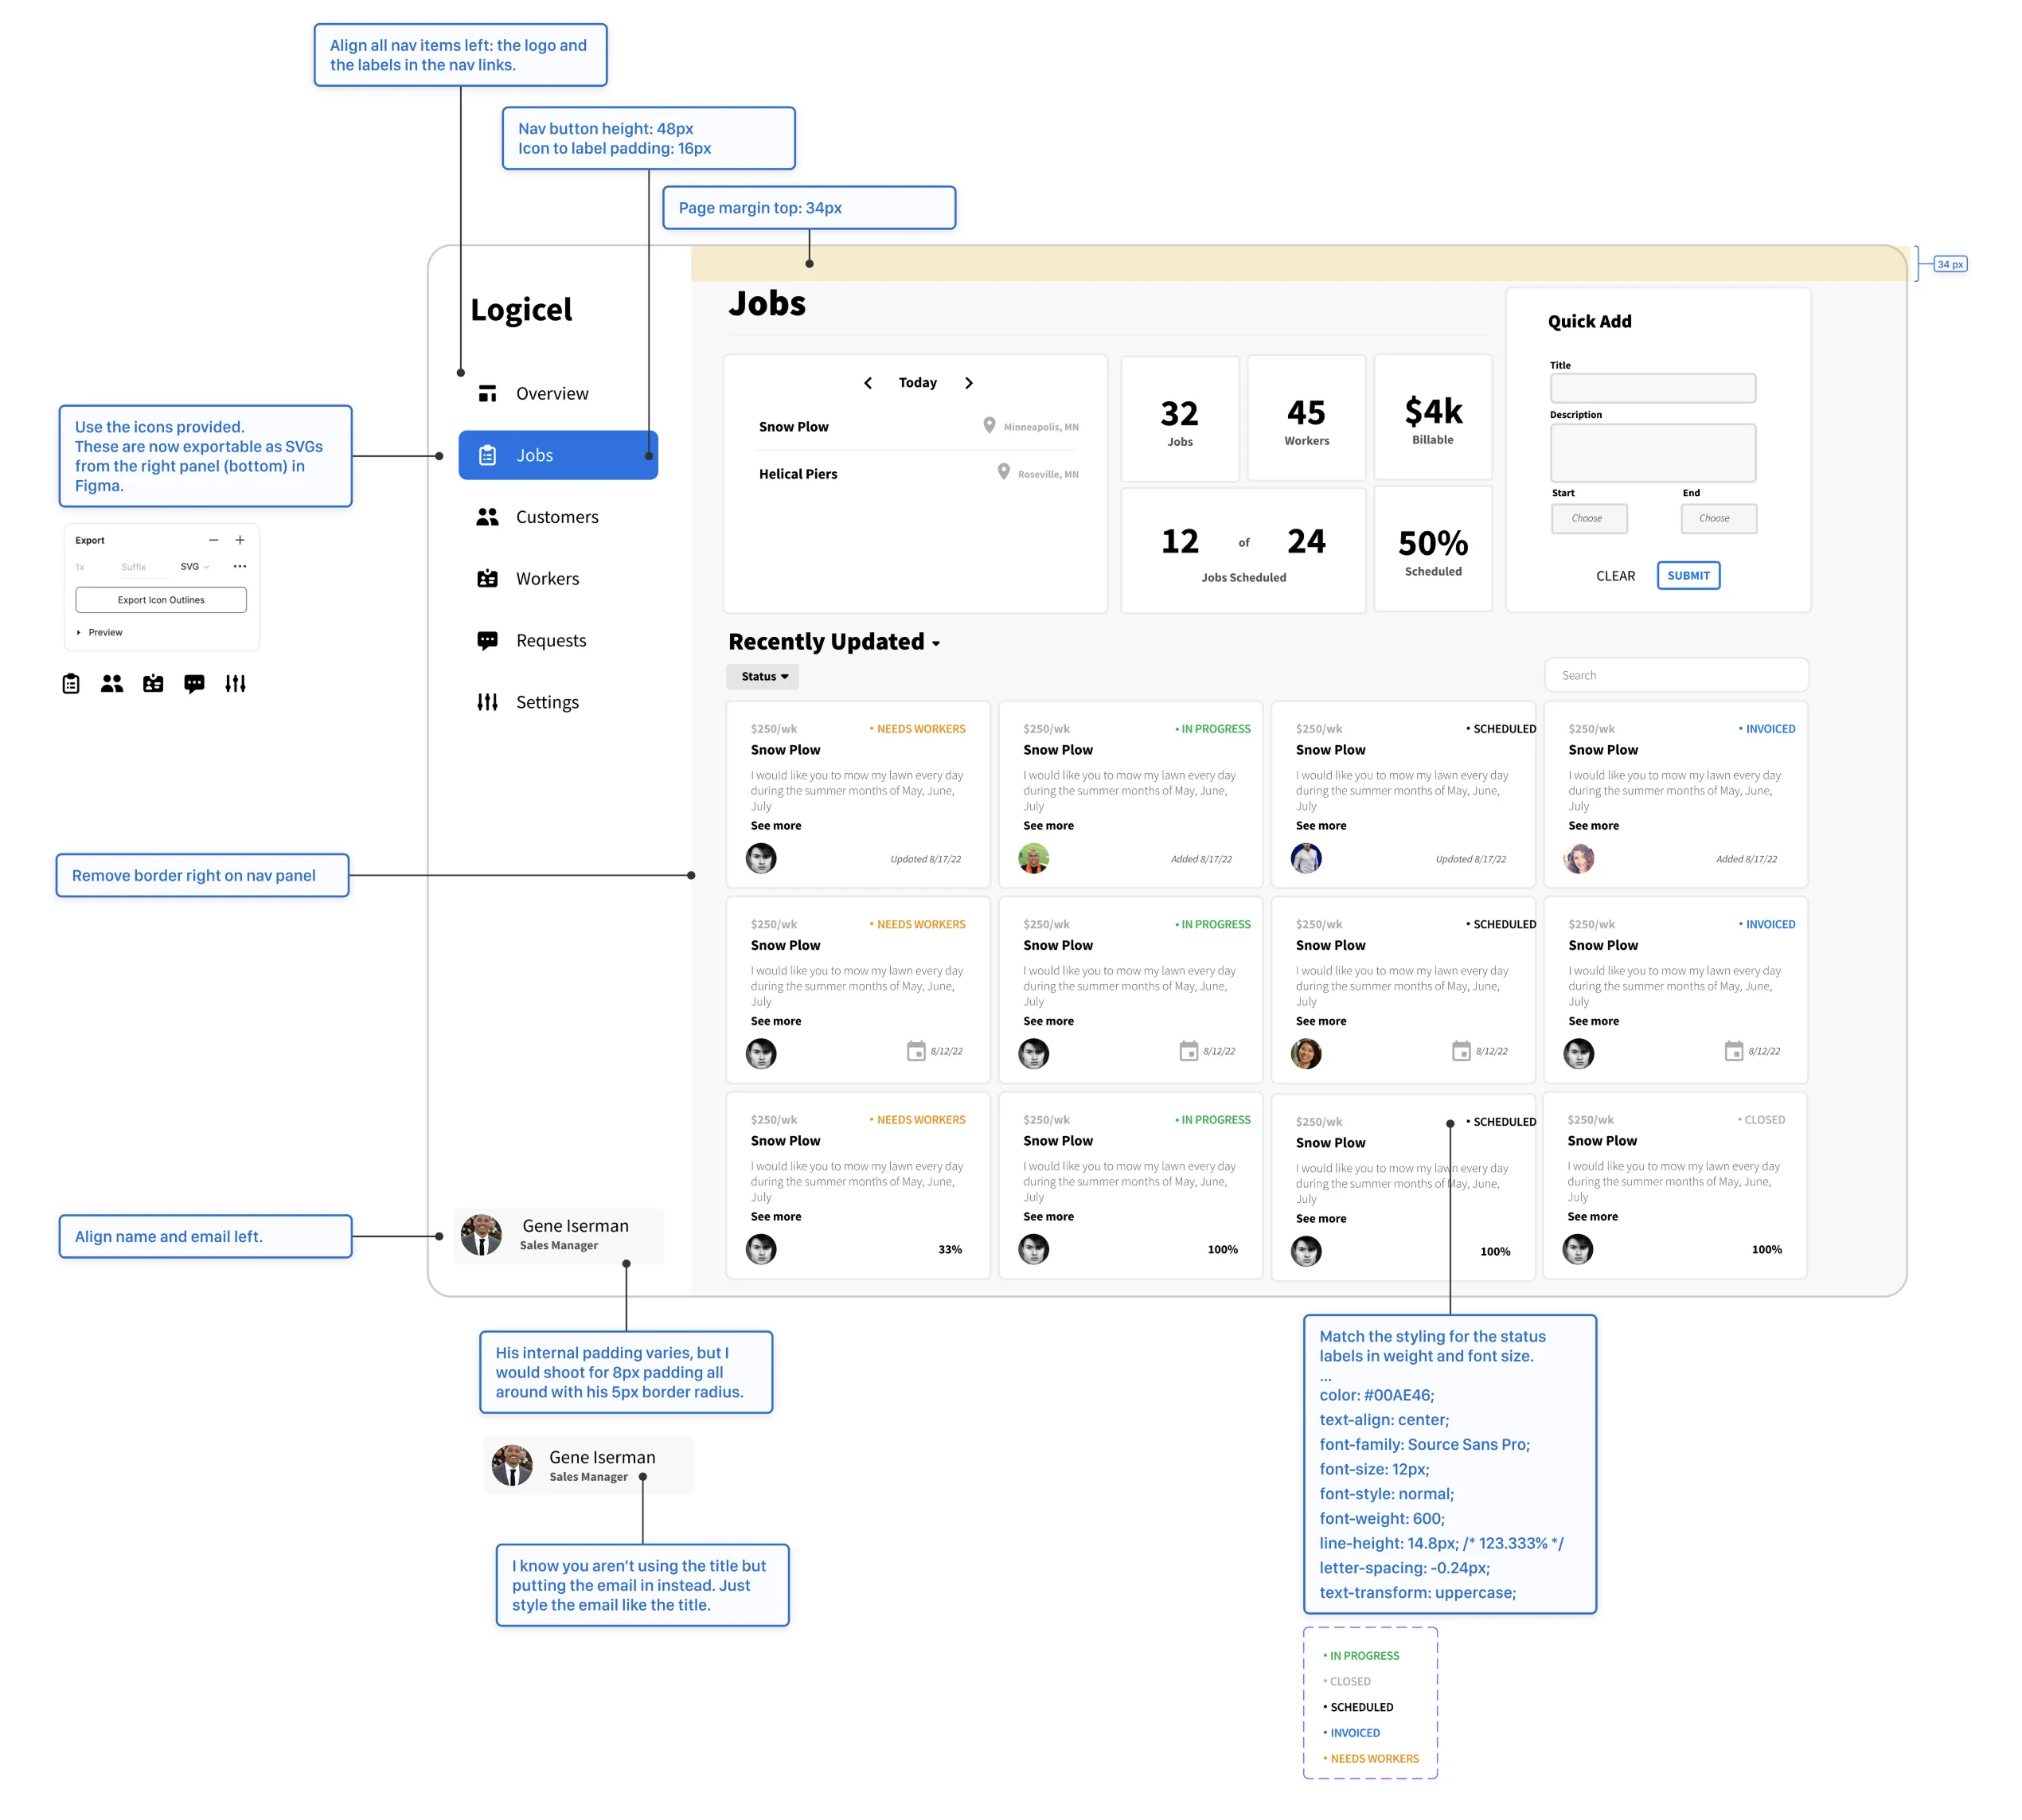Click the sliders icon beside Settings
2022x1820 pixels.
(x=487, y=702)
